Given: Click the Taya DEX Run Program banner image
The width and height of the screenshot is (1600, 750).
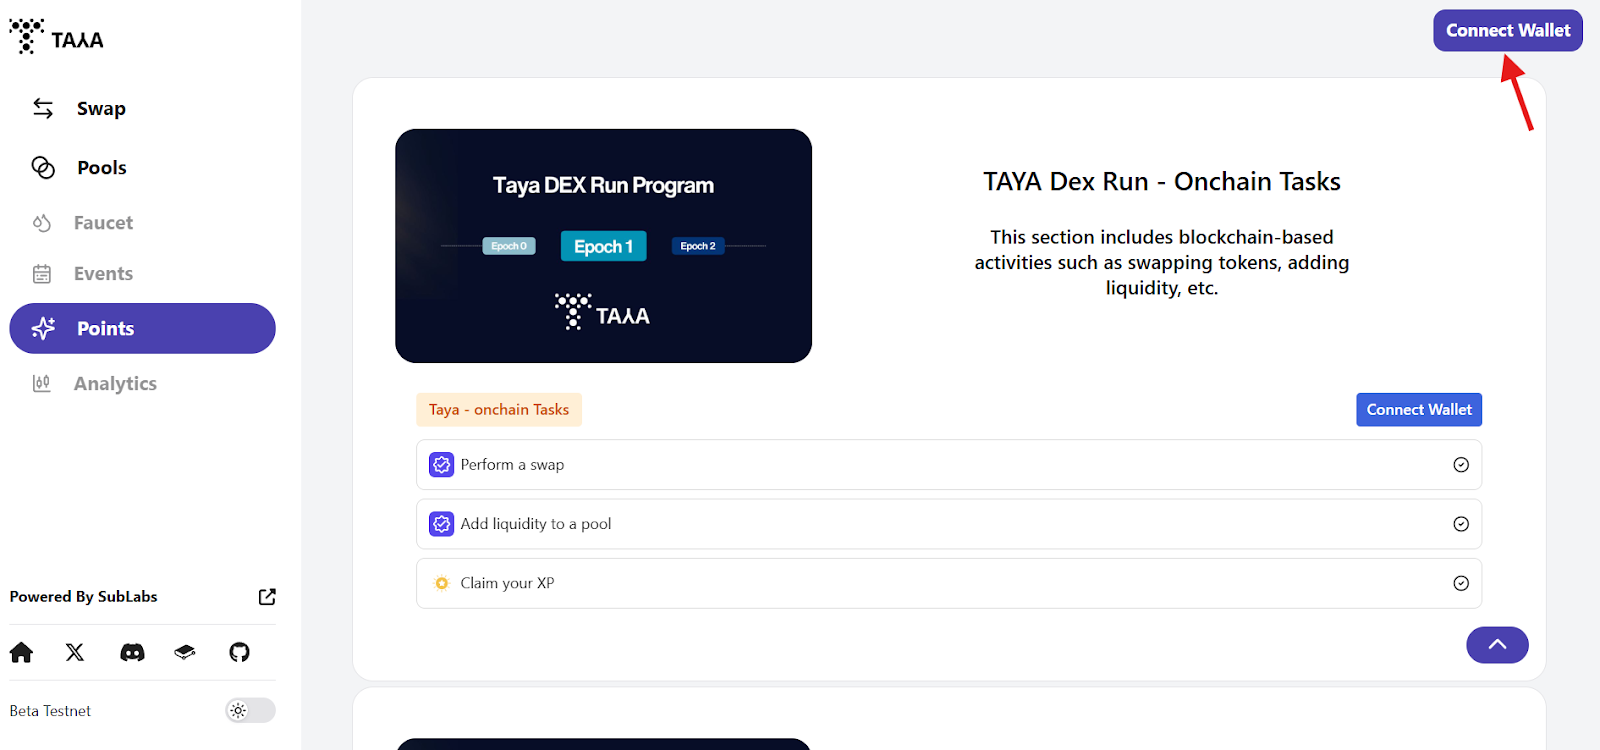Looking at the screenshot, I should coord(603,246).
